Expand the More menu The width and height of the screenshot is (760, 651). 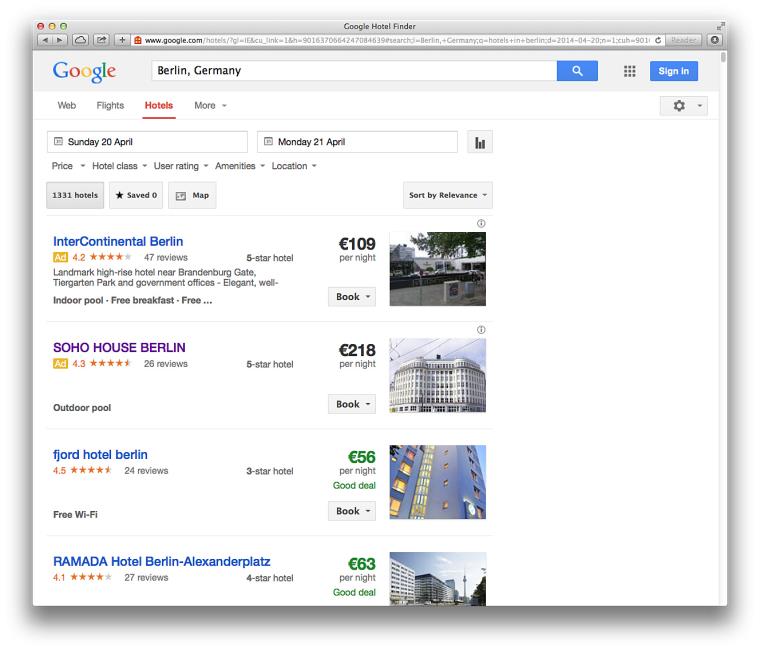point(210,105)
